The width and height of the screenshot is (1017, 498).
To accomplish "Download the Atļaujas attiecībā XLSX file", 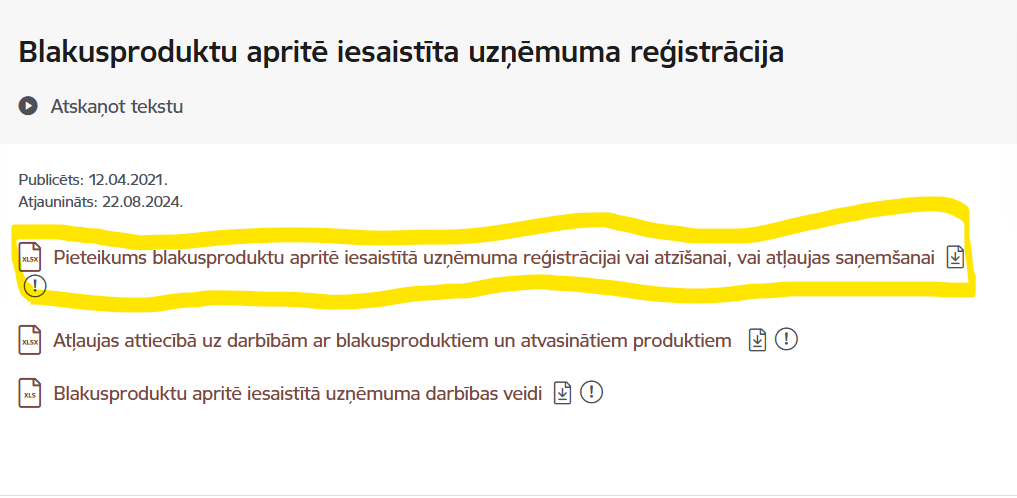I will pos(758,340).
